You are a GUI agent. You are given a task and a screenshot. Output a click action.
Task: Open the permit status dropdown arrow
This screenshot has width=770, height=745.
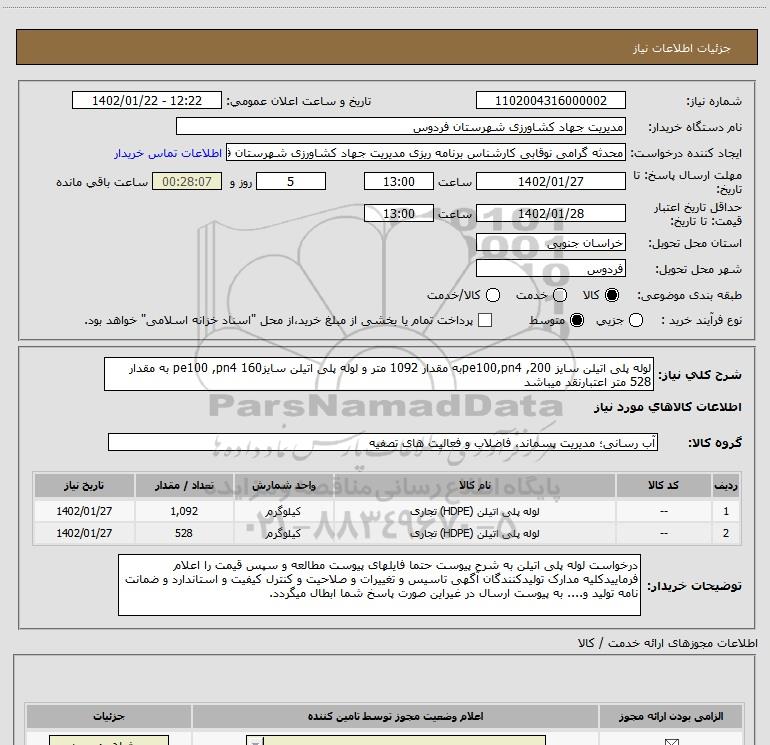point(255,741)
